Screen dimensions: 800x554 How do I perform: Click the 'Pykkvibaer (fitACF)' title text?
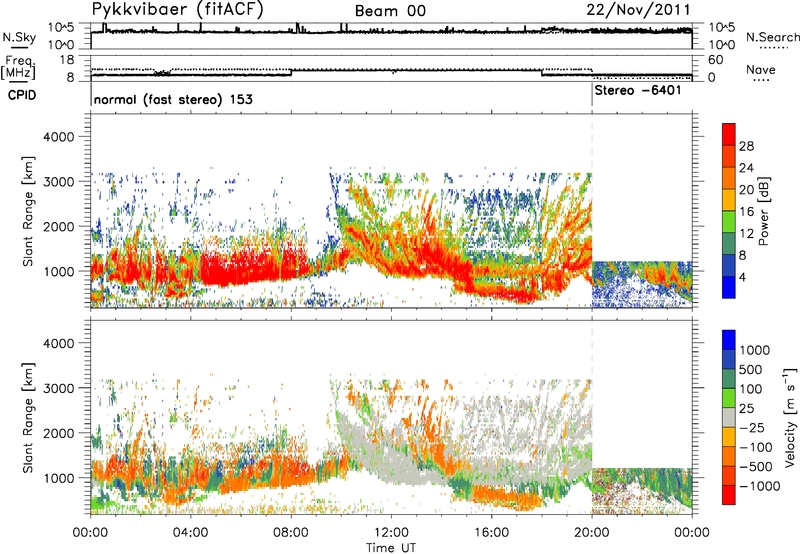click(x=177, y=10)
